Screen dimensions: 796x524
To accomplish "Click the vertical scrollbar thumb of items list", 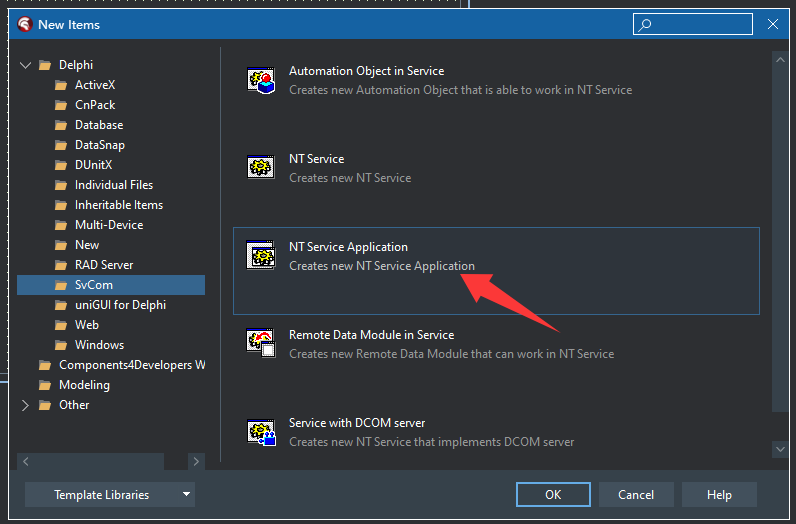I will 780,239.
